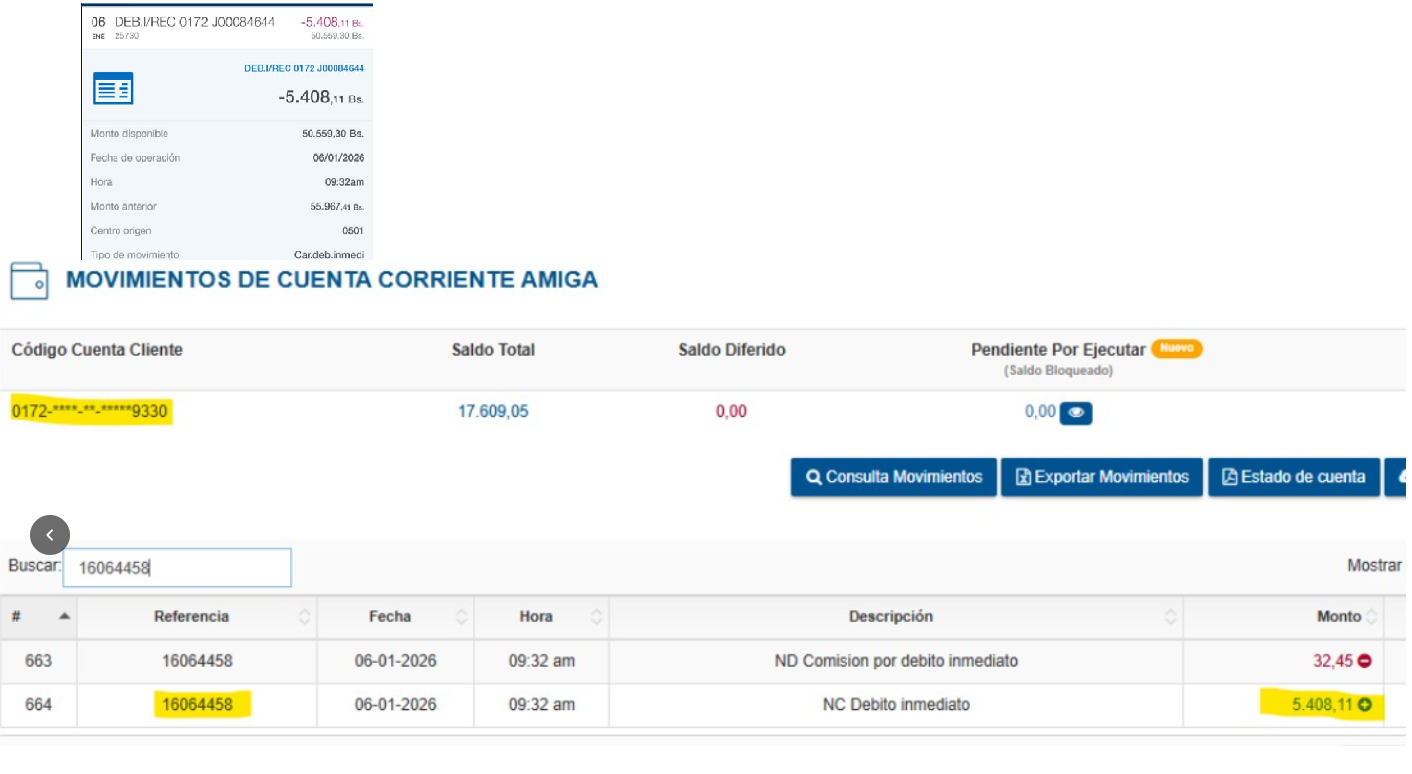
Task: Open the Estado de cuenta PDF
Action: [1293, 477]
